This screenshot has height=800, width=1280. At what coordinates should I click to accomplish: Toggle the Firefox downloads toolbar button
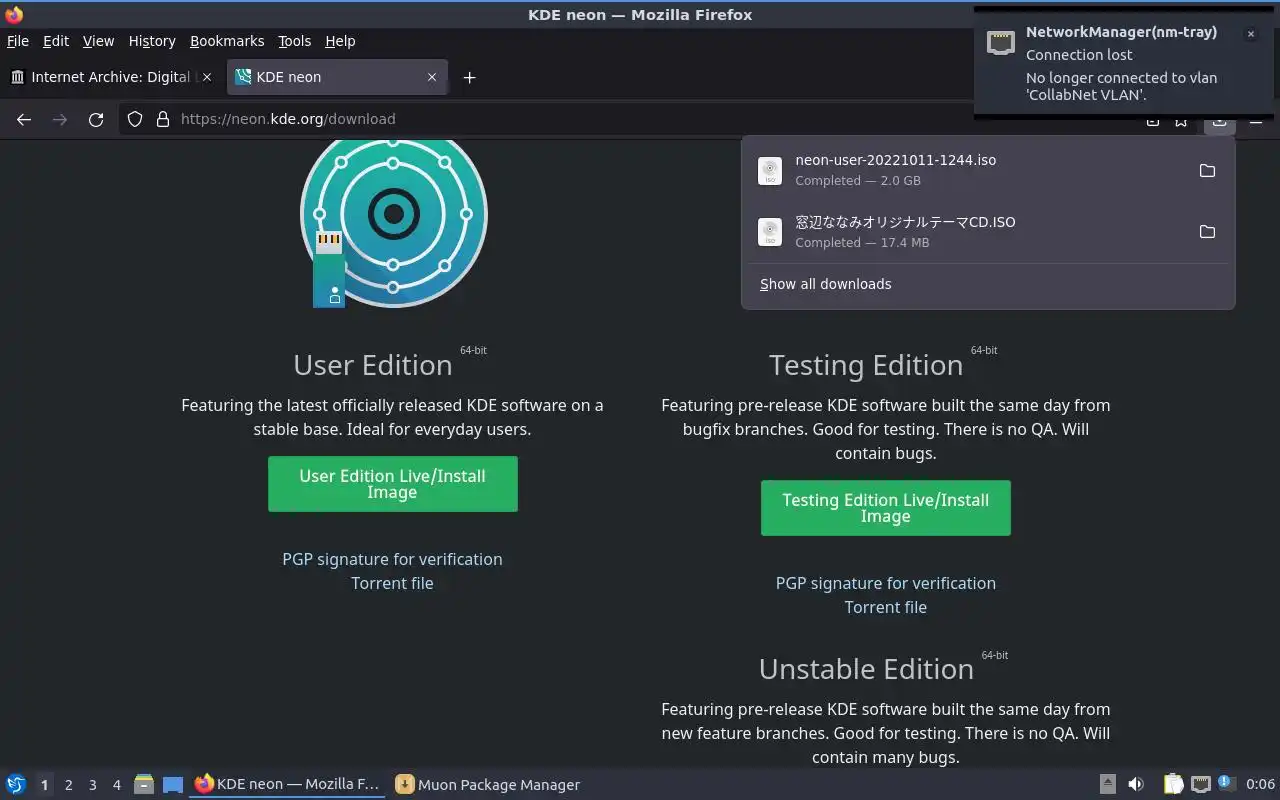pos(1219,120)
